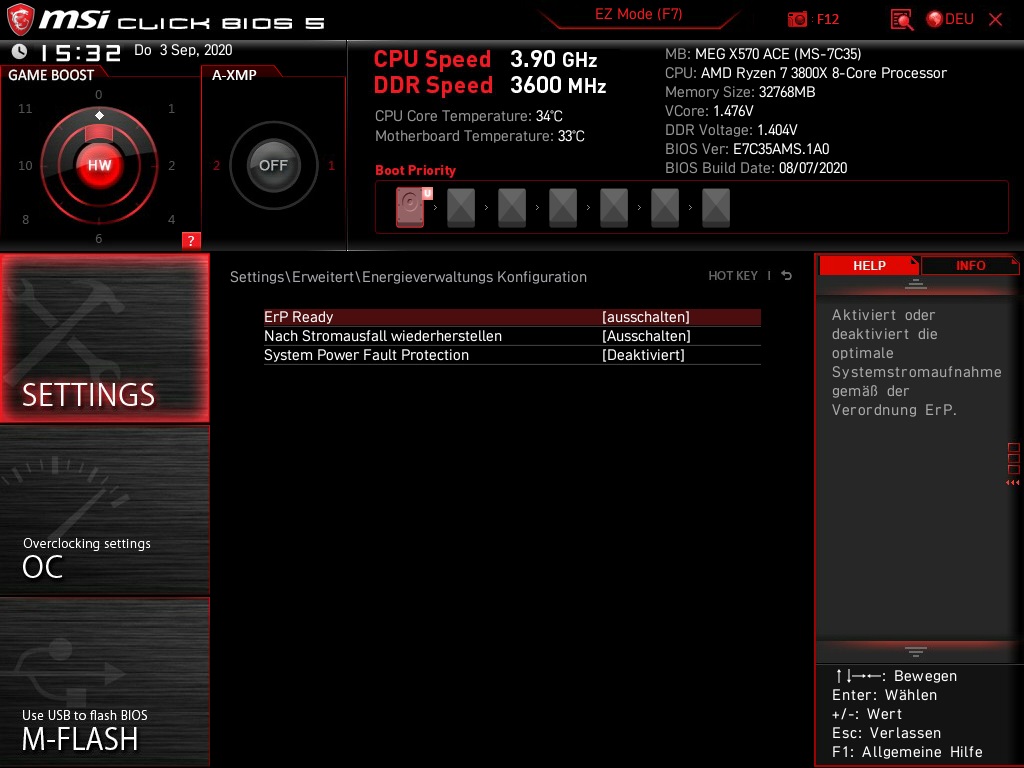Screen dimensions: 1024x768
Task: Click the MB: MEG X570 ACE text
Action: [x=763, y=54]
